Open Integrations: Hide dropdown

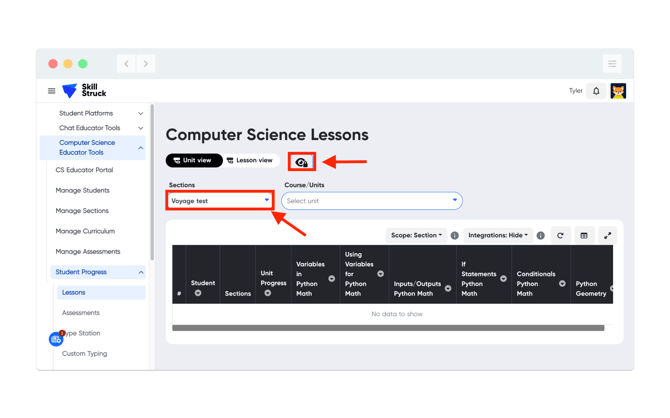tap(498, 235)
